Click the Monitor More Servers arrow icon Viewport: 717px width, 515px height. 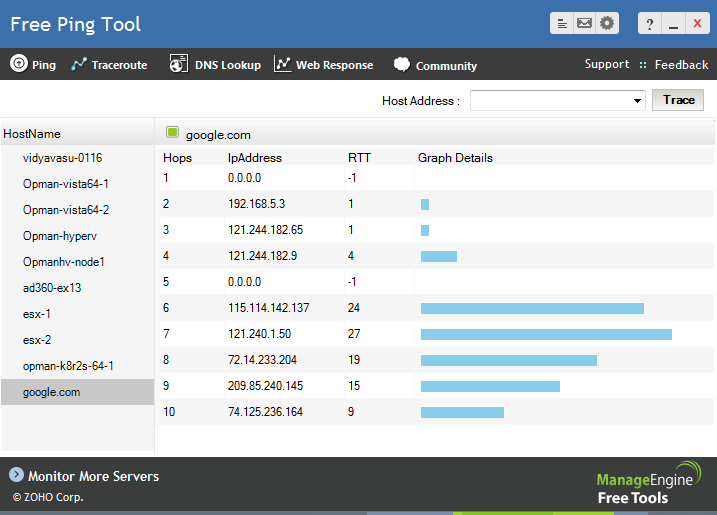(x=16, y=475)
